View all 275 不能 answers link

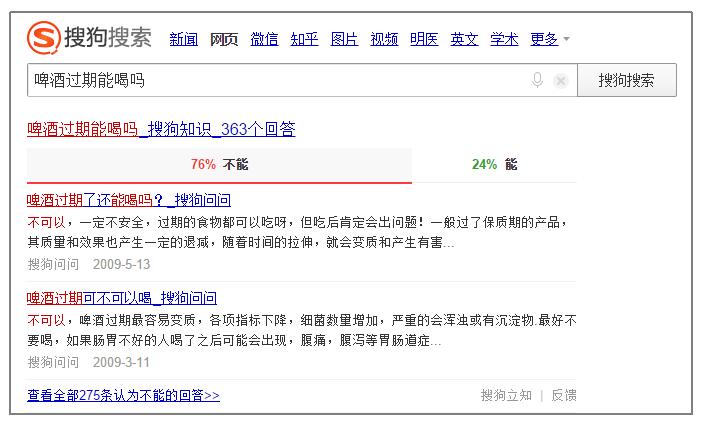124,395
